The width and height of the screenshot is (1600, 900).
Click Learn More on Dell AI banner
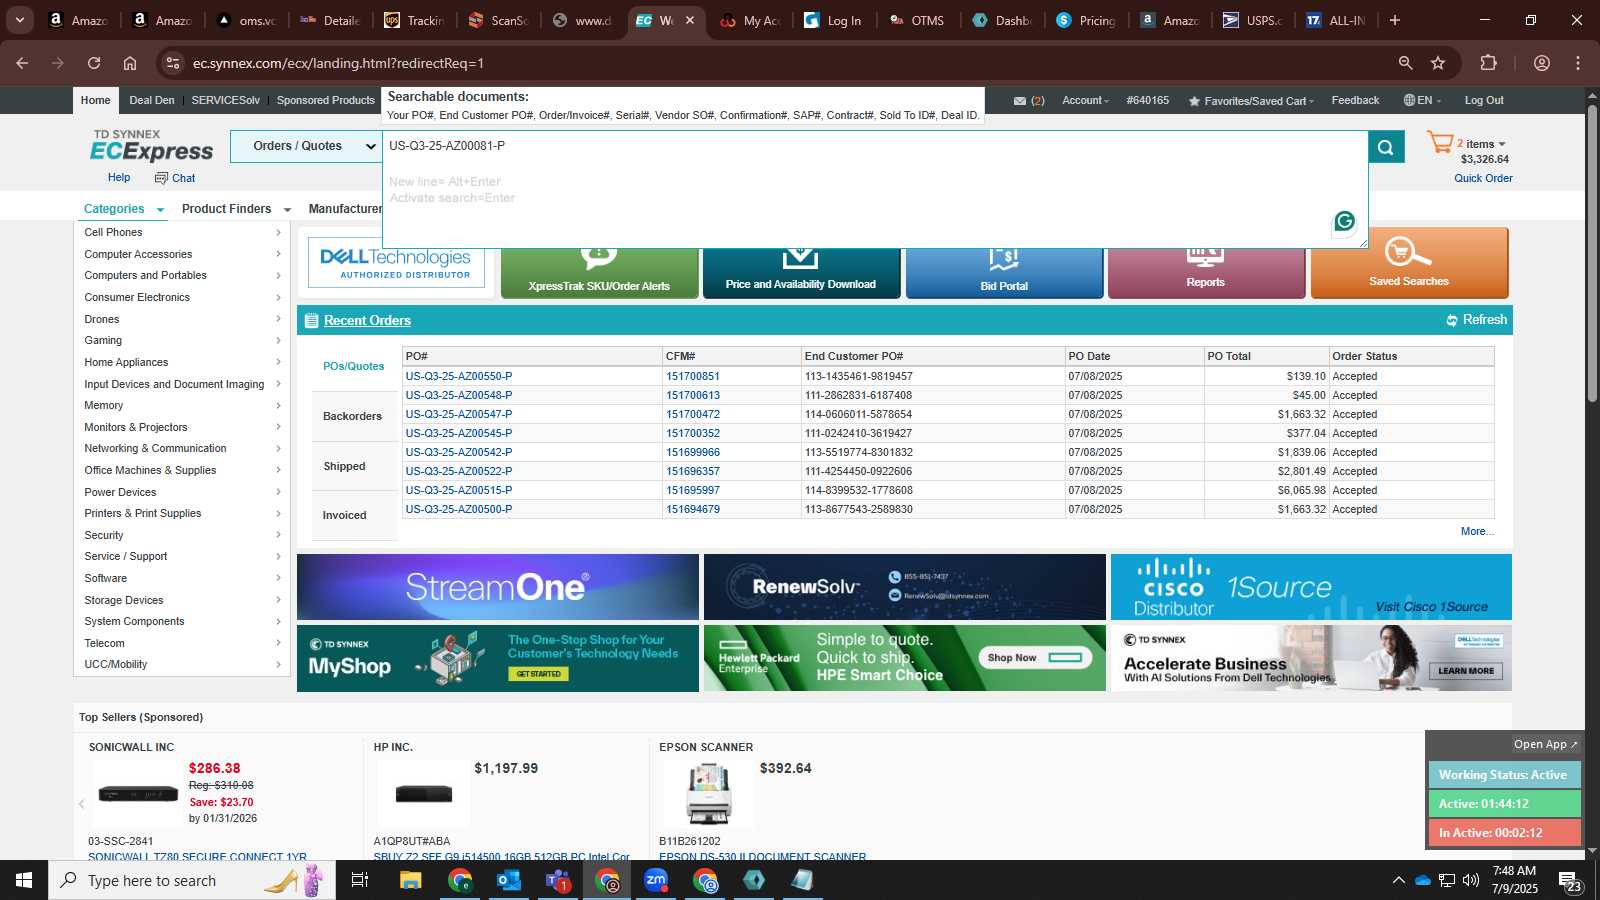[1466, 671]
